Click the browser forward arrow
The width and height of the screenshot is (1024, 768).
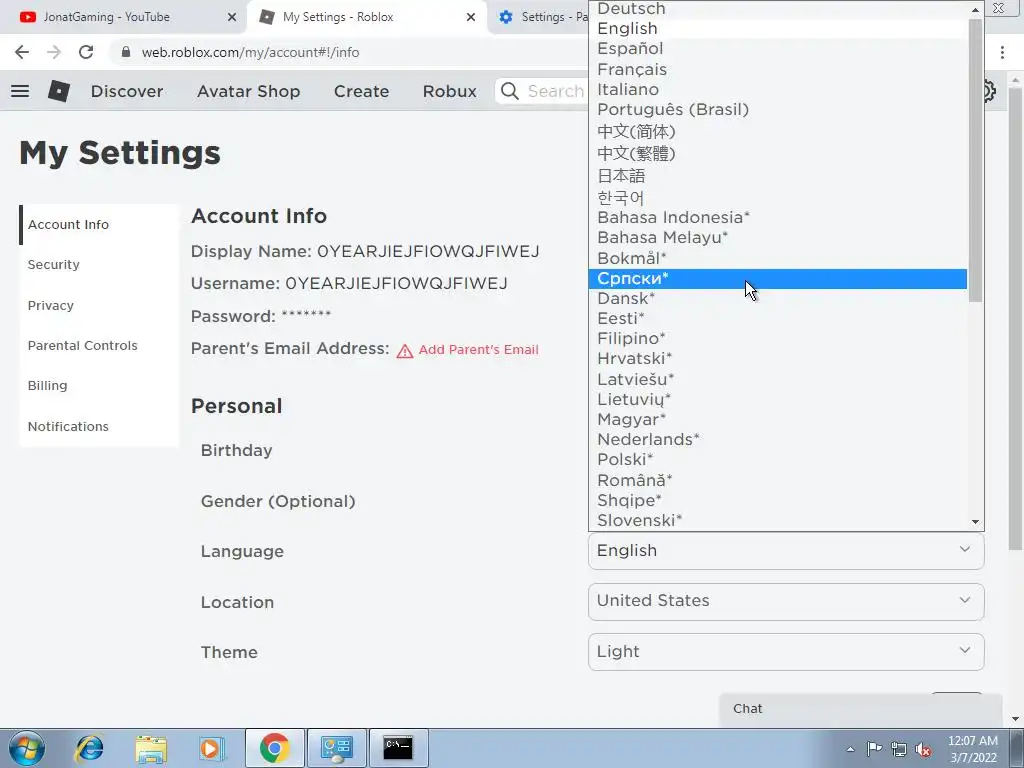[54, 52]
